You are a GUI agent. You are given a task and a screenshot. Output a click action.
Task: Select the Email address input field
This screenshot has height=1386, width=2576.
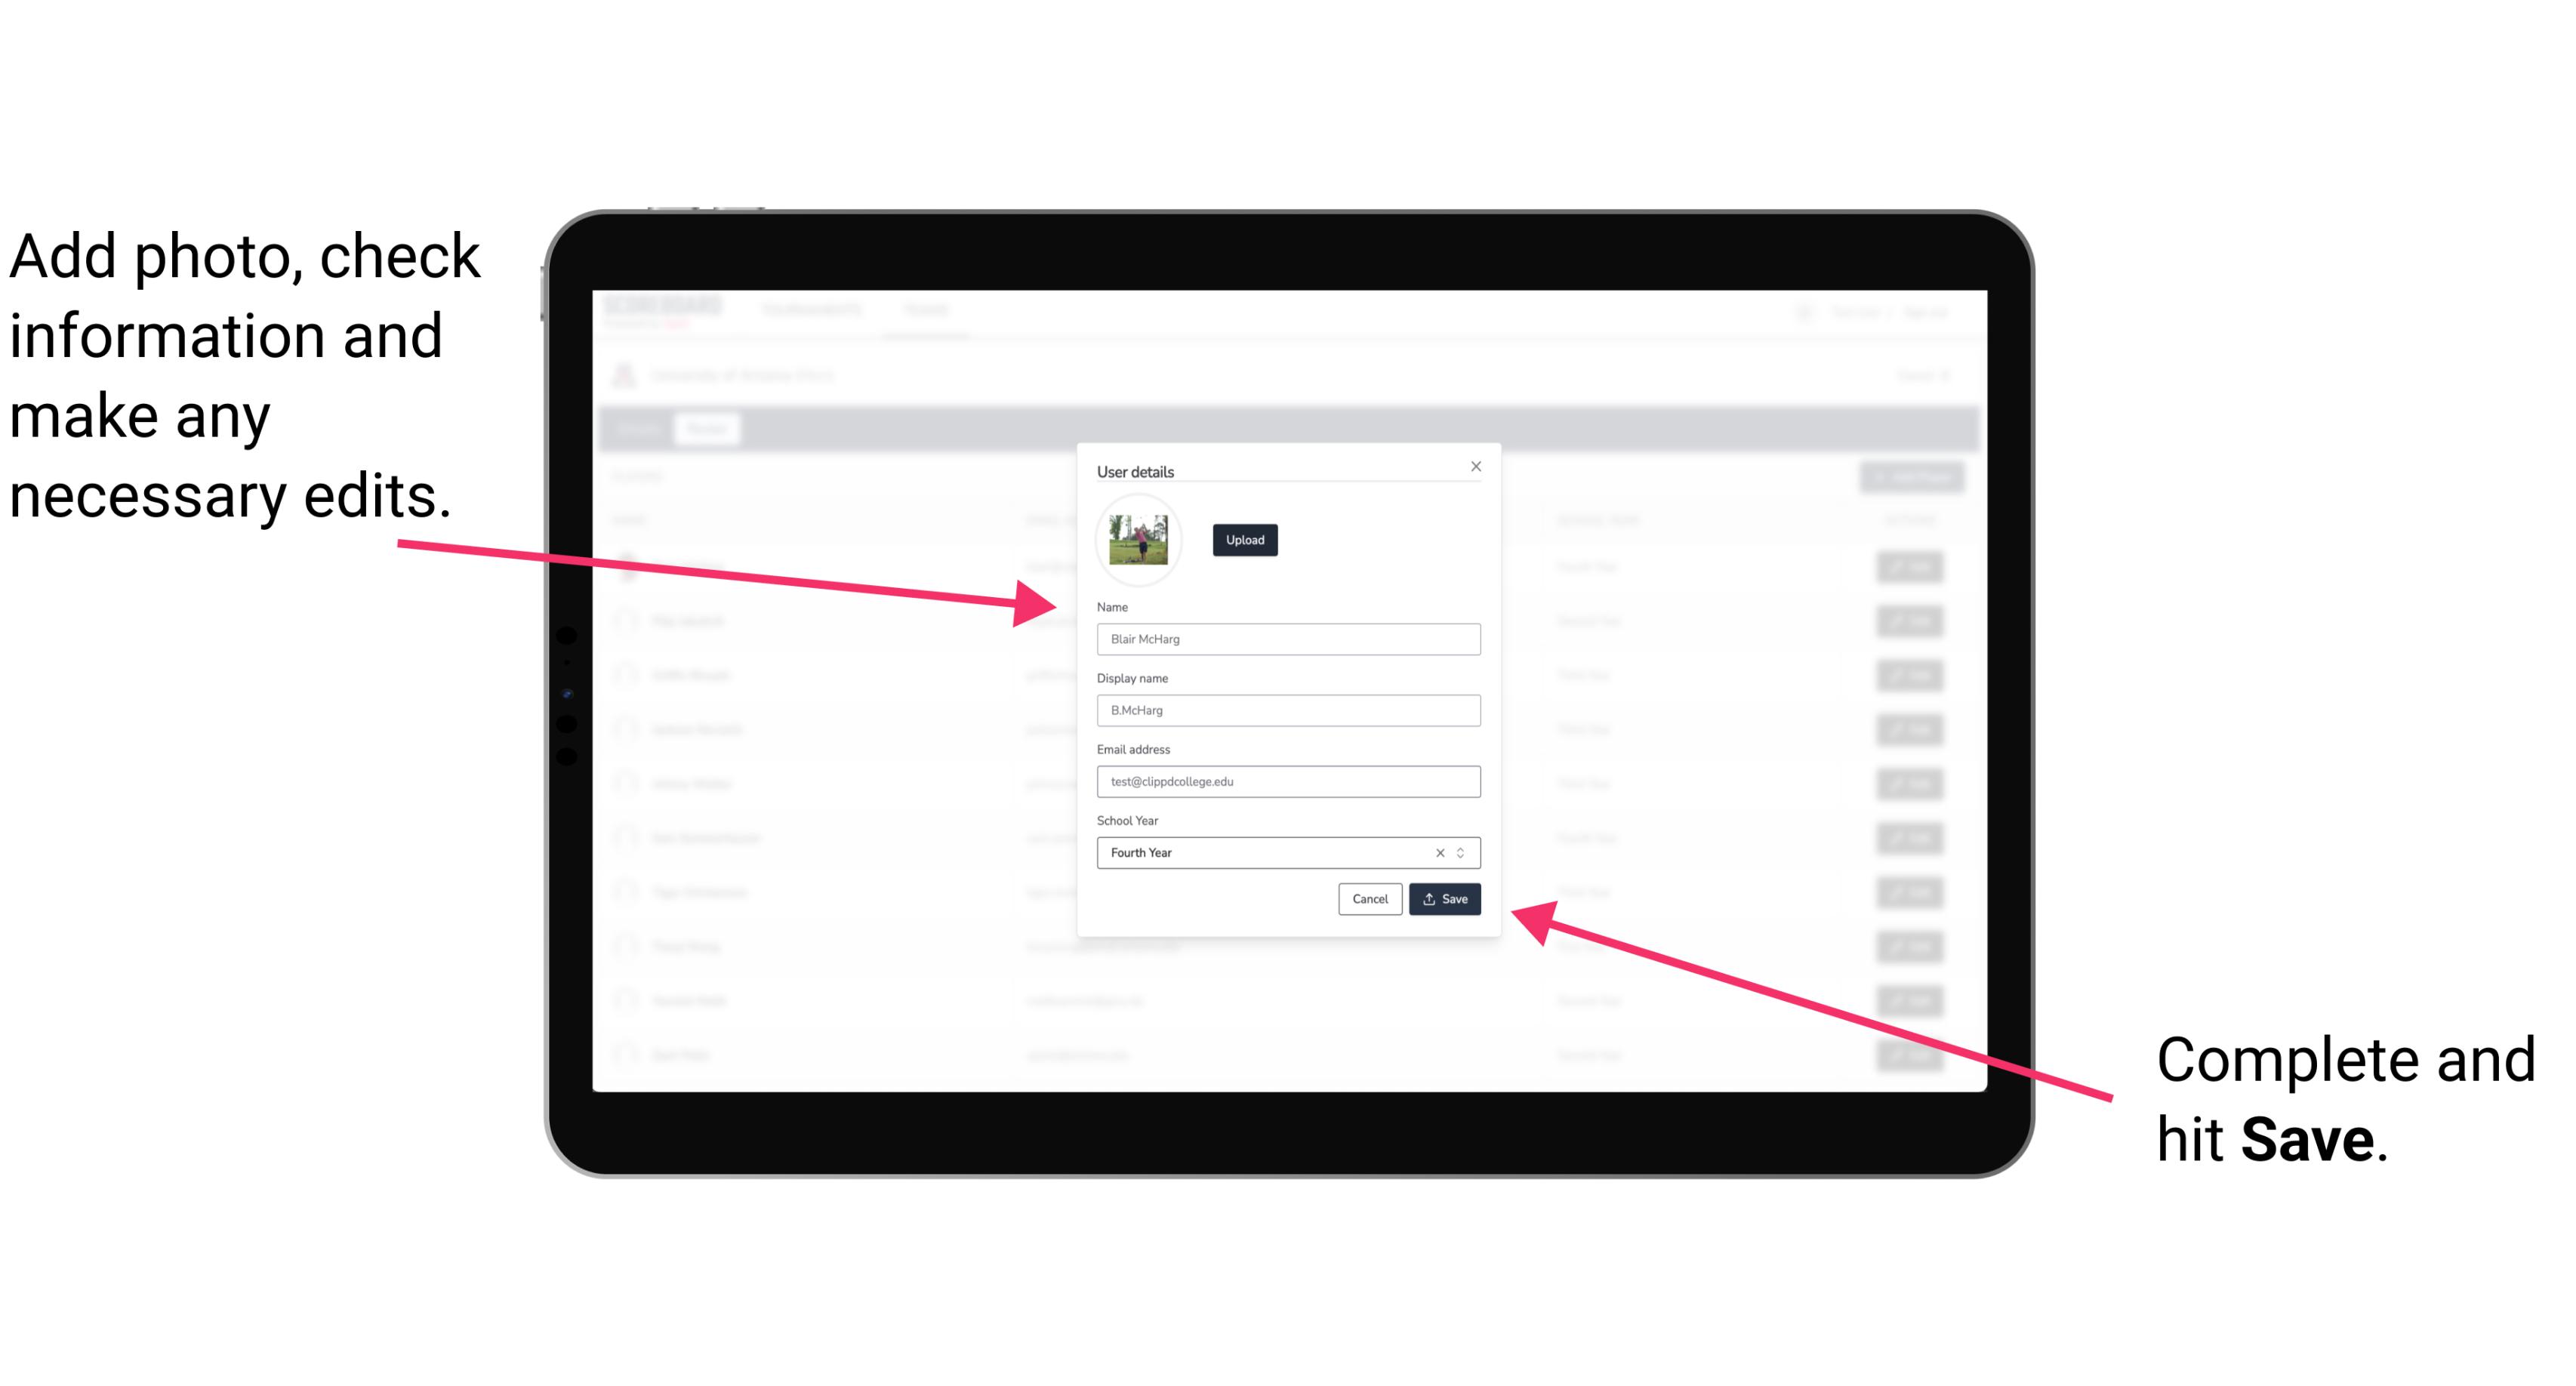(1286, 782)
